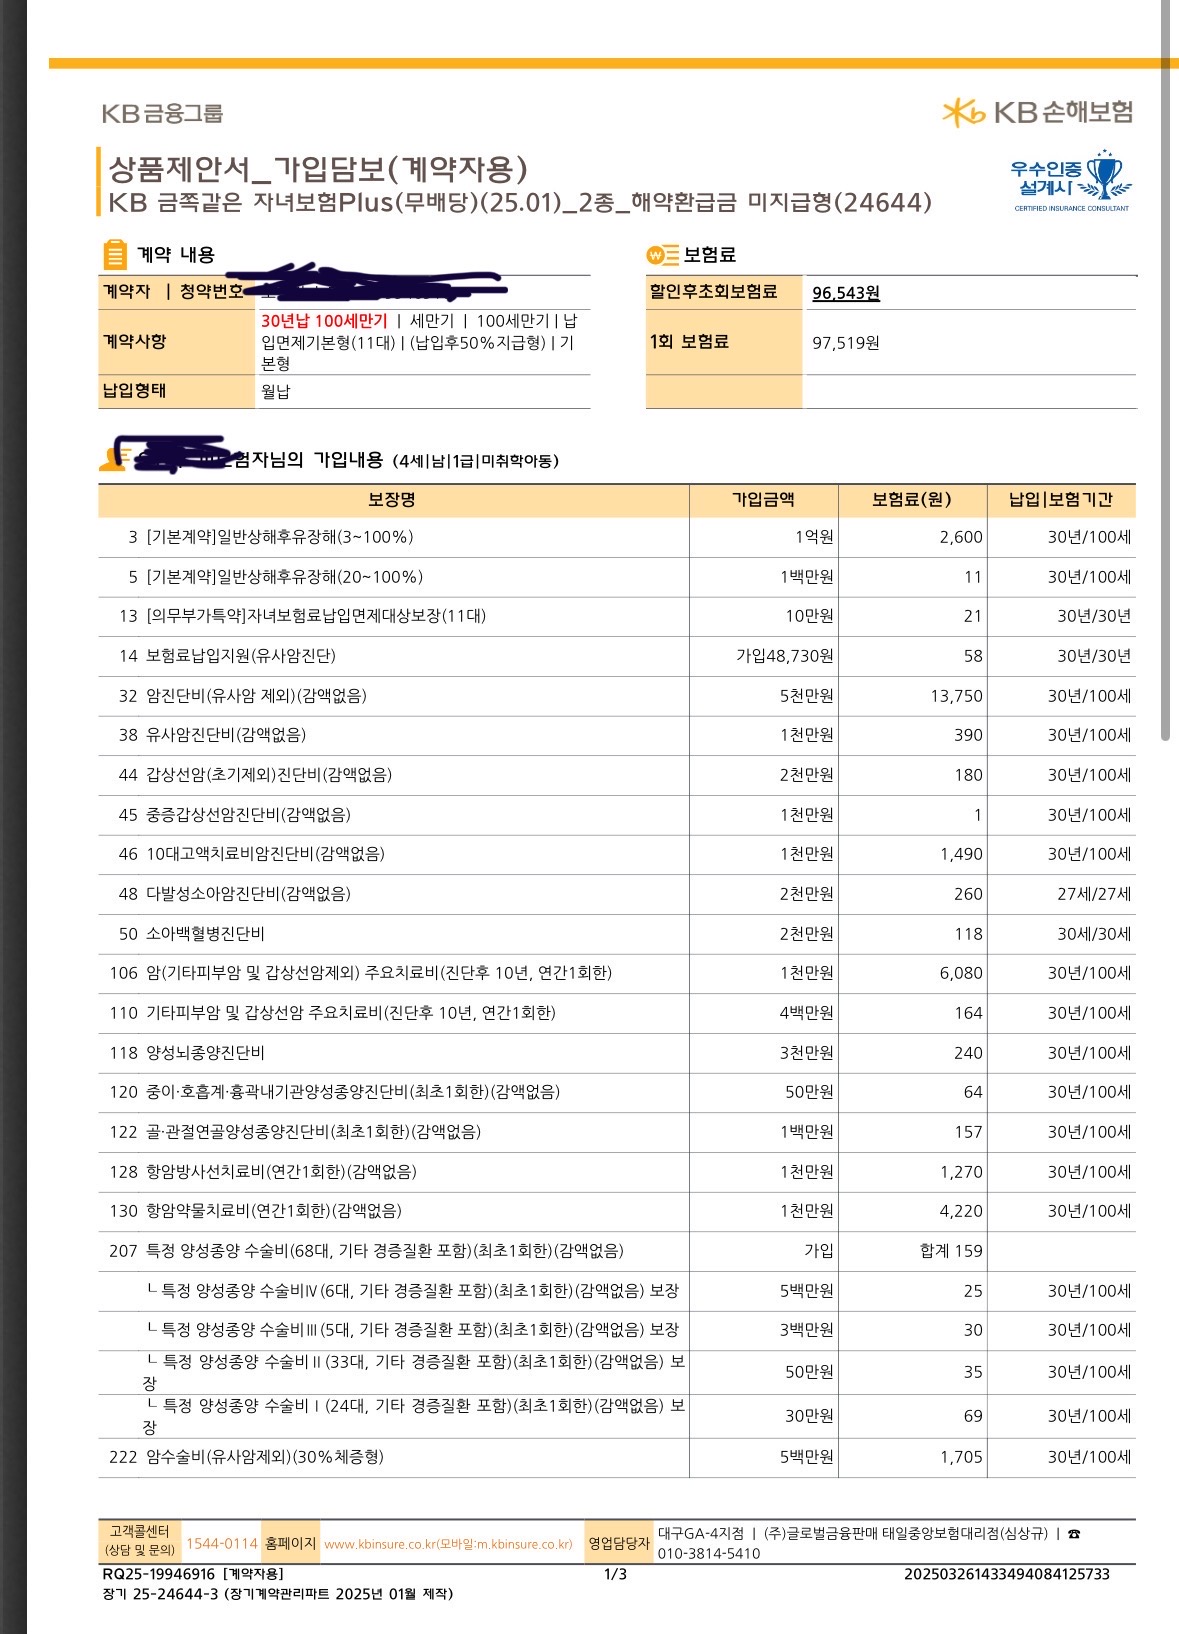This screenshot has width=1179, height=1634.
Task: Click the telephone icon in the footer
Action: coord(1074,1534)
